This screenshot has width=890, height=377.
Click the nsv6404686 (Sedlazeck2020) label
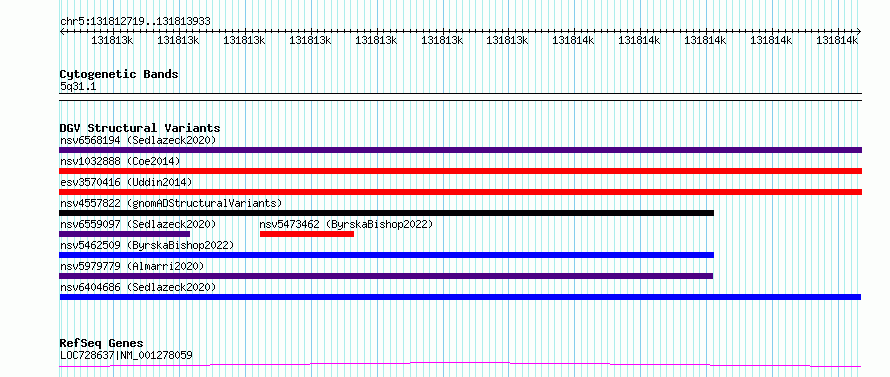tap(138, 287)
